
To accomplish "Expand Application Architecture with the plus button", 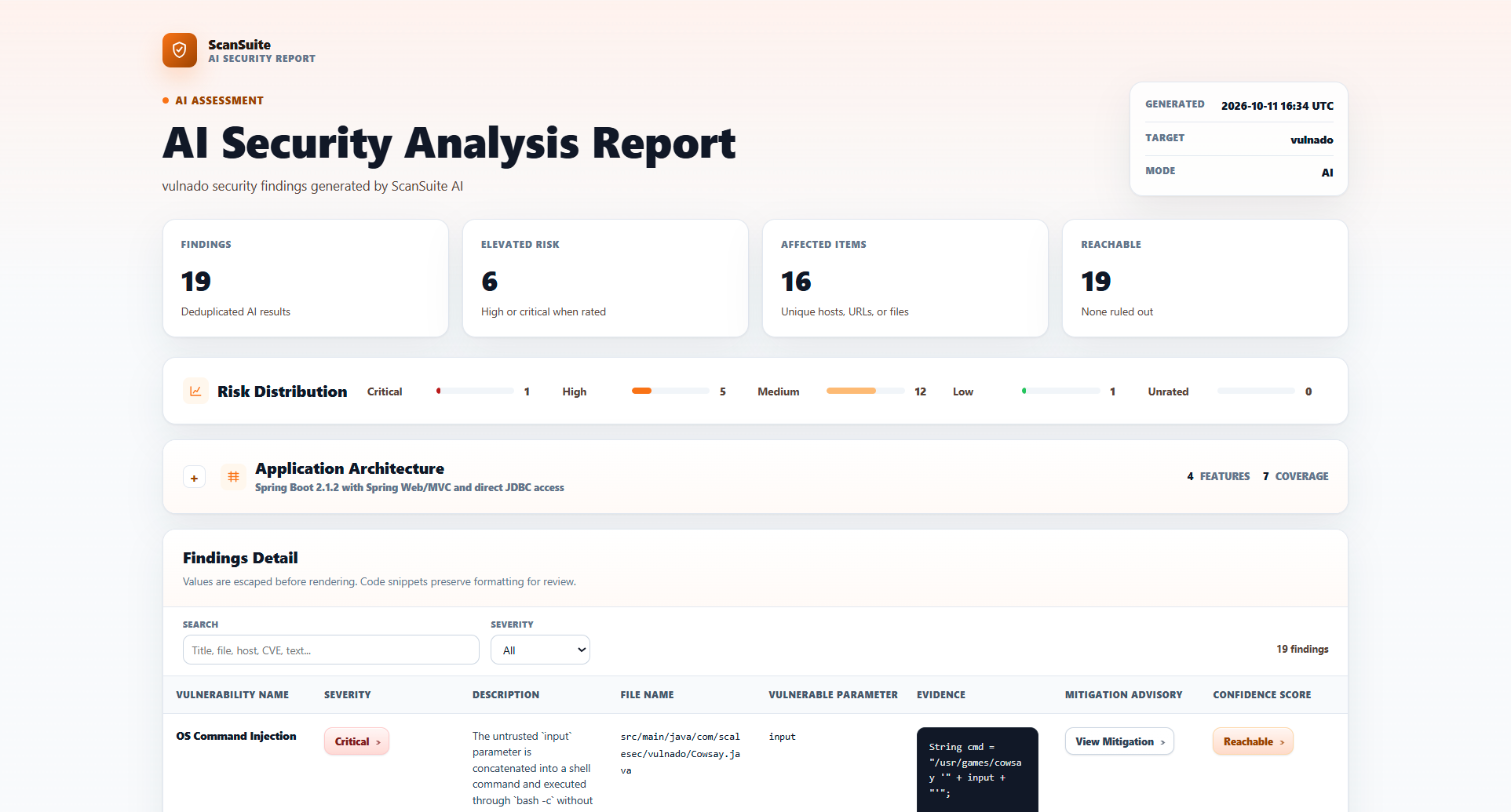I will [194, 478].
